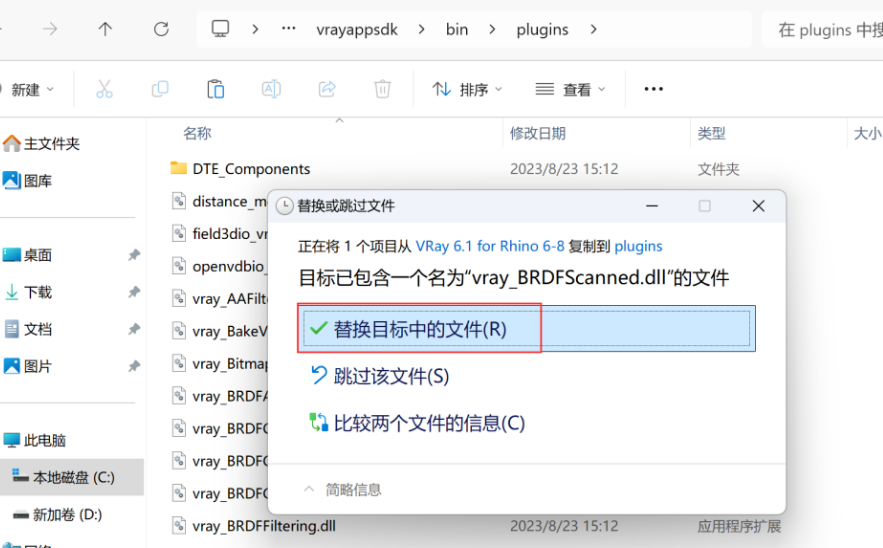Image resolution: width=883 pixels, height=548 pixels.
Task: Click the Forward navigation arrow
Action: point(50,29)
